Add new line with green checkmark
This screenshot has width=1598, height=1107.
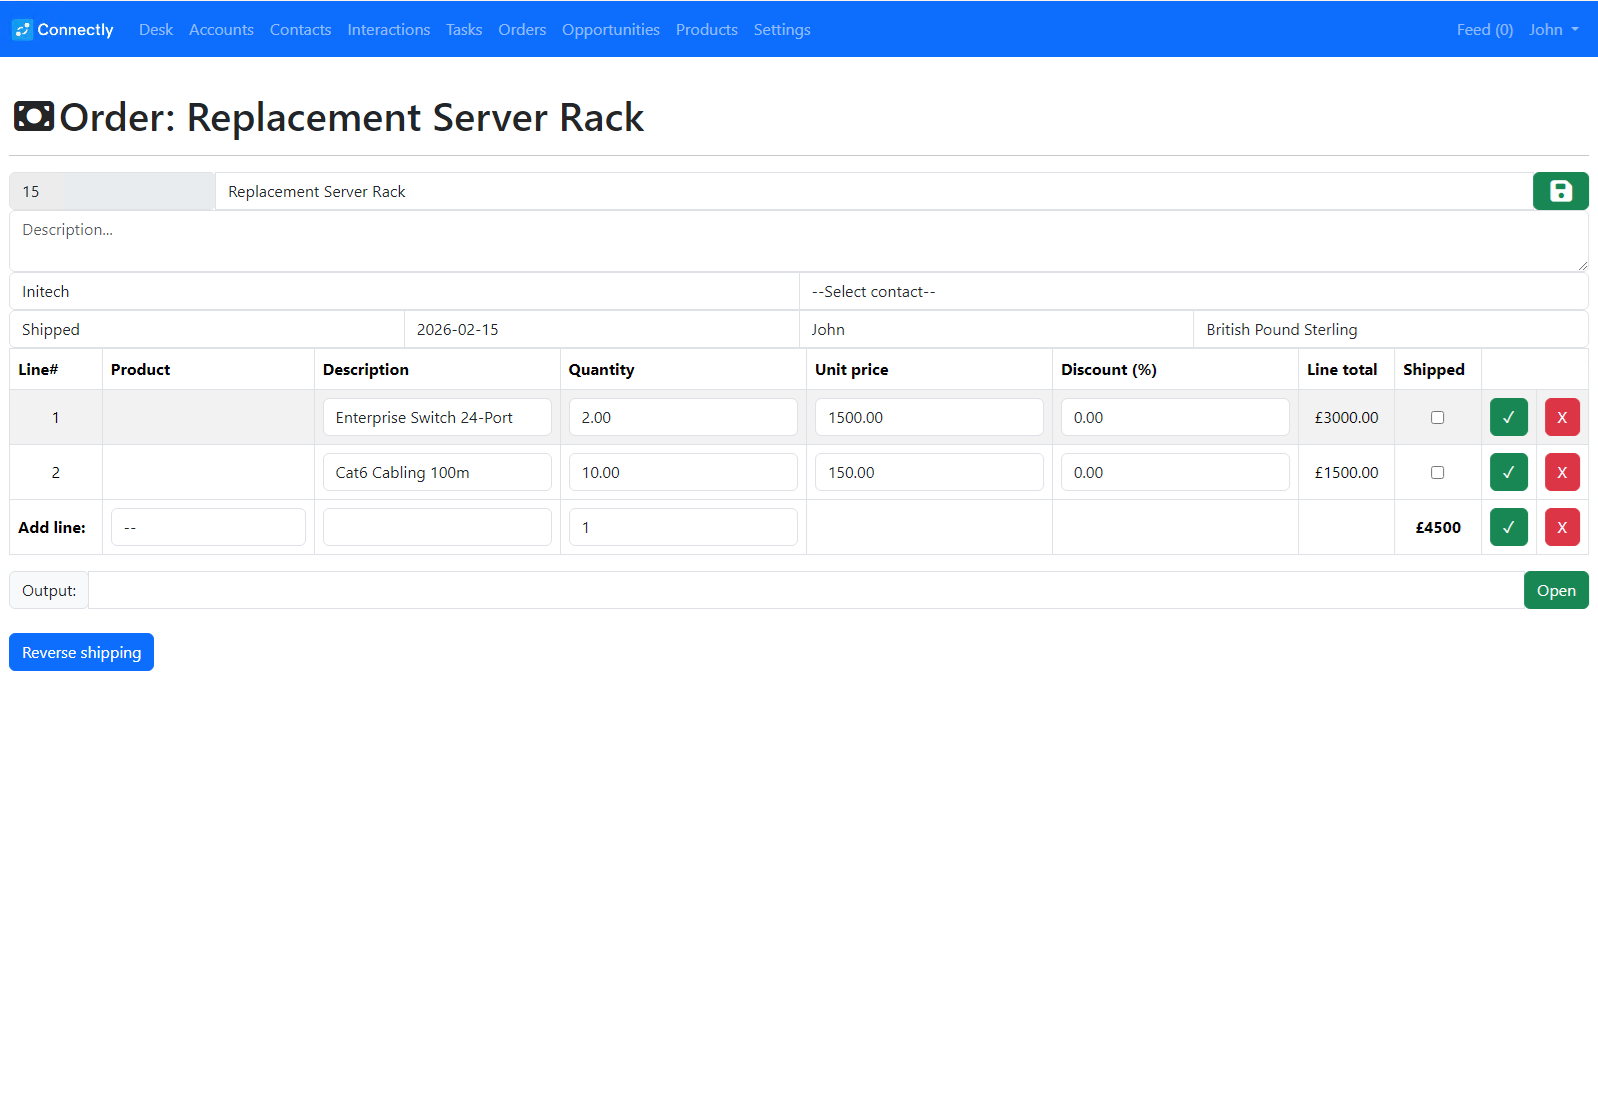(1508, 527)
